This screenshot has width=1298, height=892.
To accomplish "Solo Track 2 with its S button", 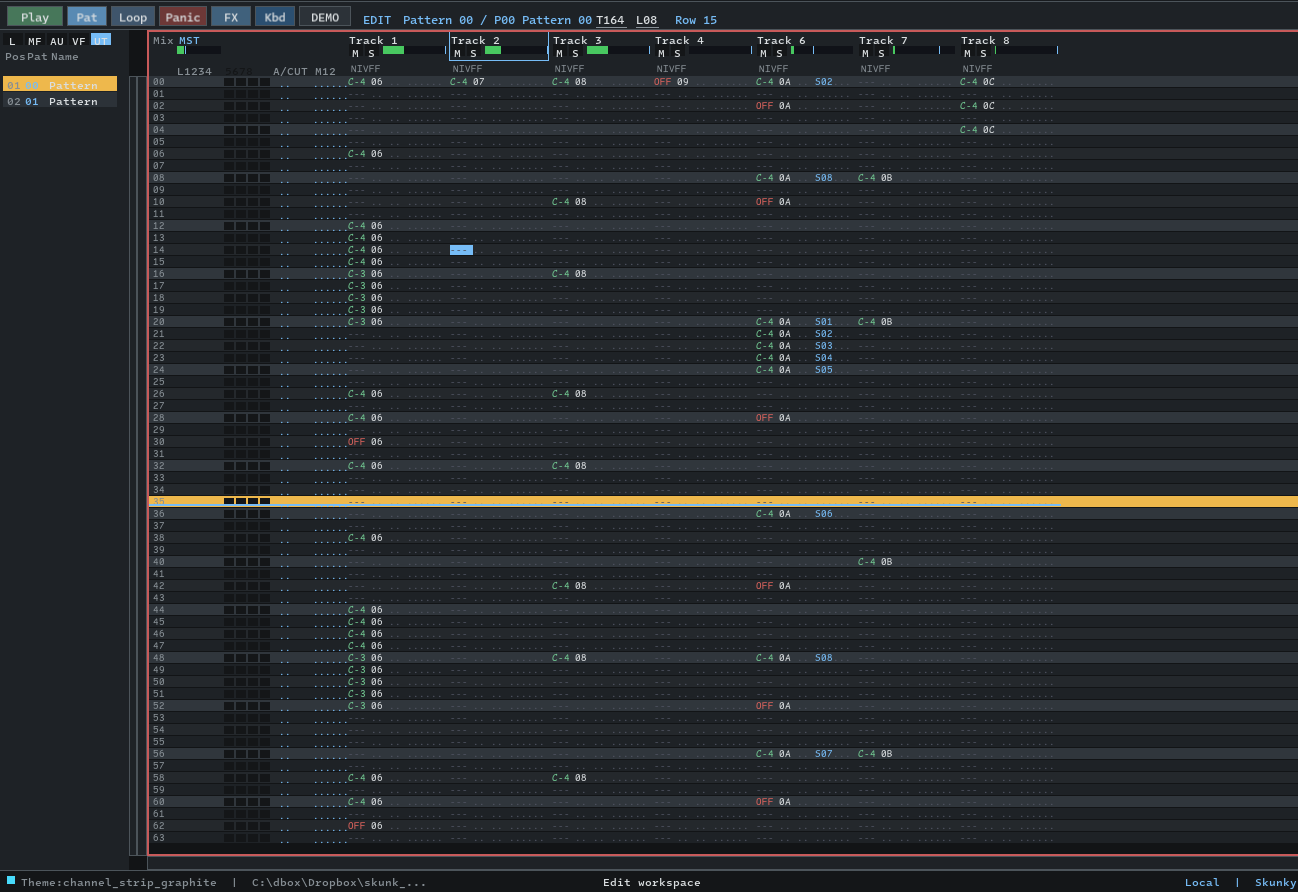I will point(473,53).
